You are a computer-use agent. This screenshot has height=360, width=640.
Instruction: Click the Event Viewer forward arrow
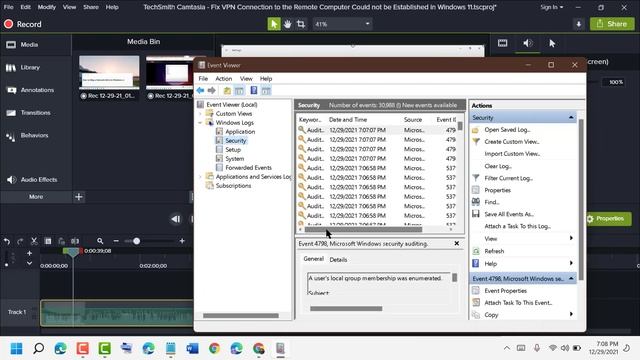(x=211, y=91)
